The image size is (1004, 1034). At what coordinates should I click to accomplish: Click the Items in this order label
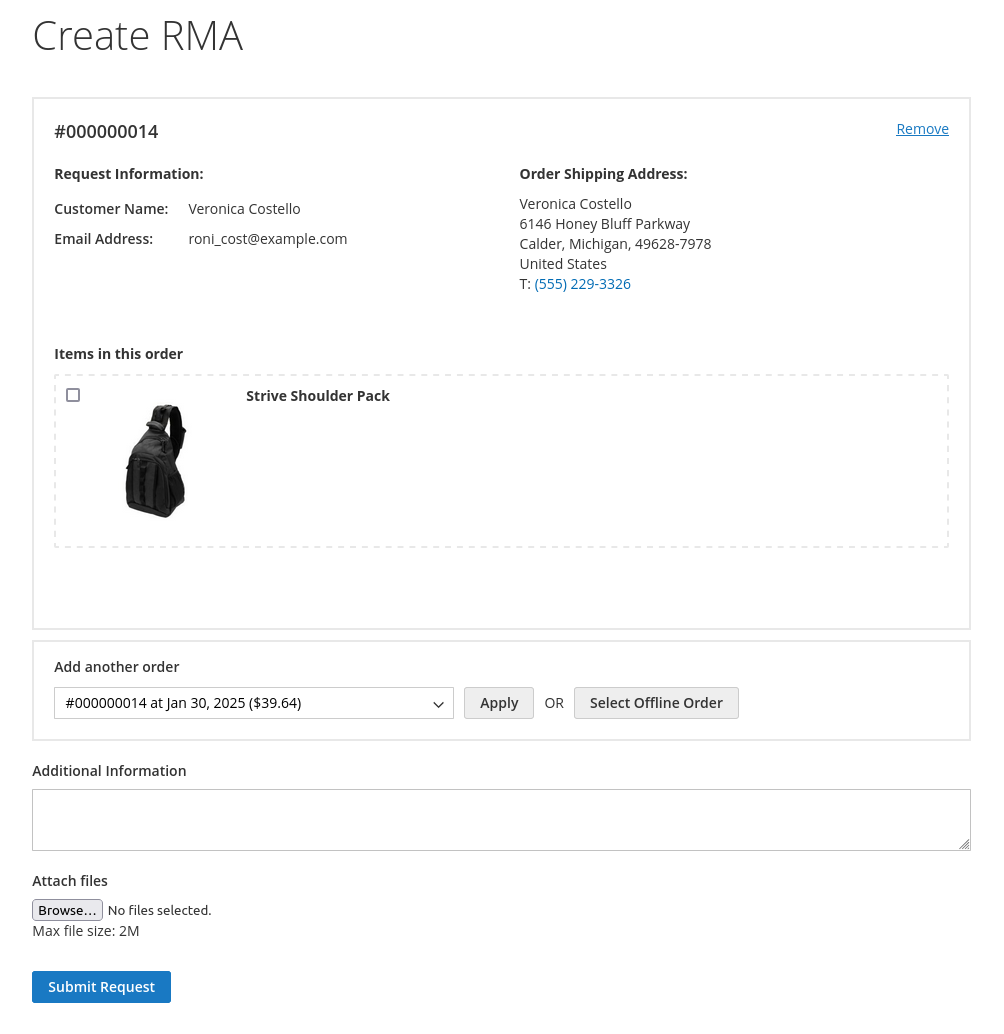click(118, 353)
